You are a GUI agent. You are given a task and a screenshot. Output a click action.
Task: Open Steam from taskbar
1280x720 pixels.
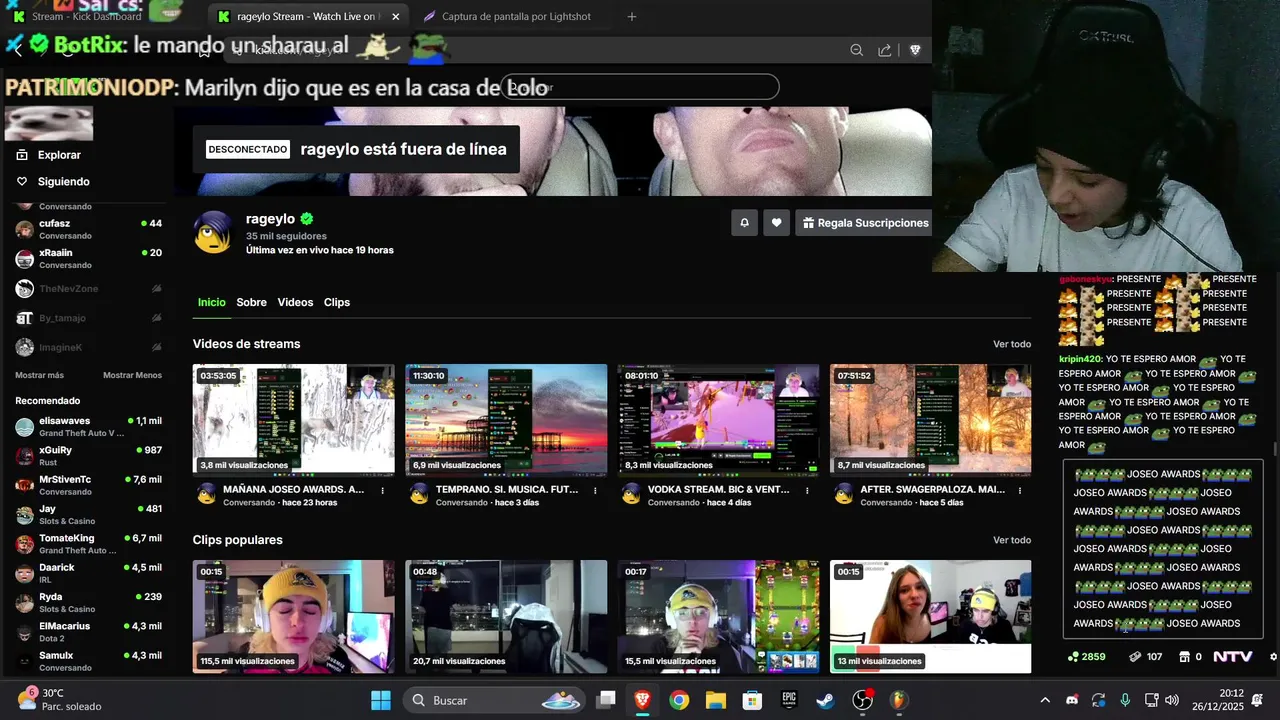[x=825, y=700]
